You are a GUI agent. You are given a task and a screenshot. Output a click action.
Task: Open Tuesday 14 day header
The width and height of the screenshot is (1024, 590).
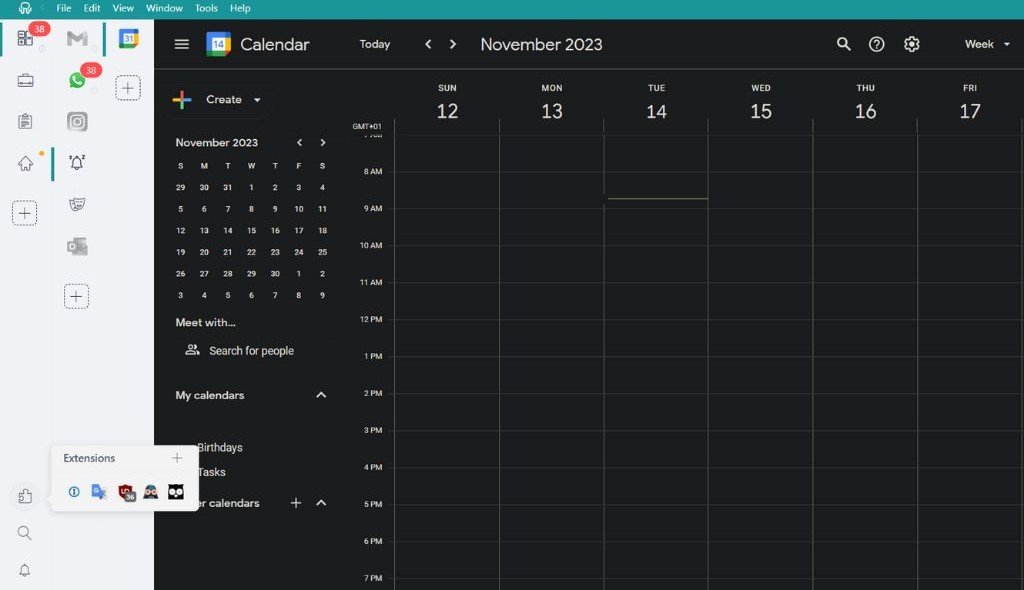tap(656, 104)
